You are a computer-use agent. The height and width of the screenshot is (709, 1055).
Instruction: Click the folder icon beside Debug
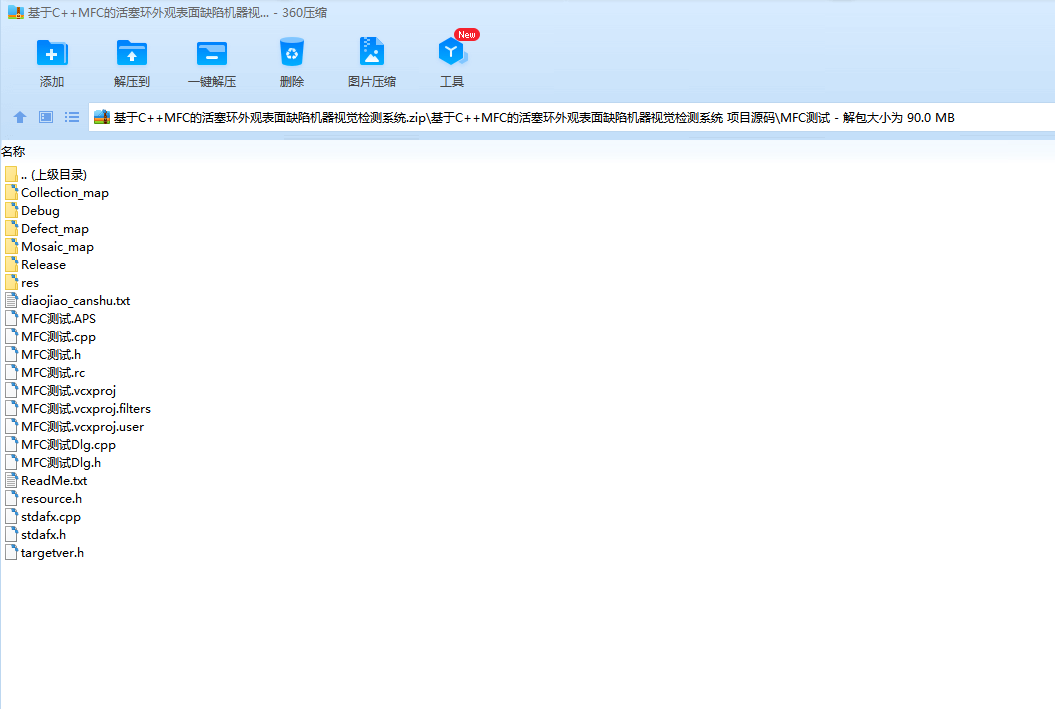pyautogui.click(x=11, y=211)
